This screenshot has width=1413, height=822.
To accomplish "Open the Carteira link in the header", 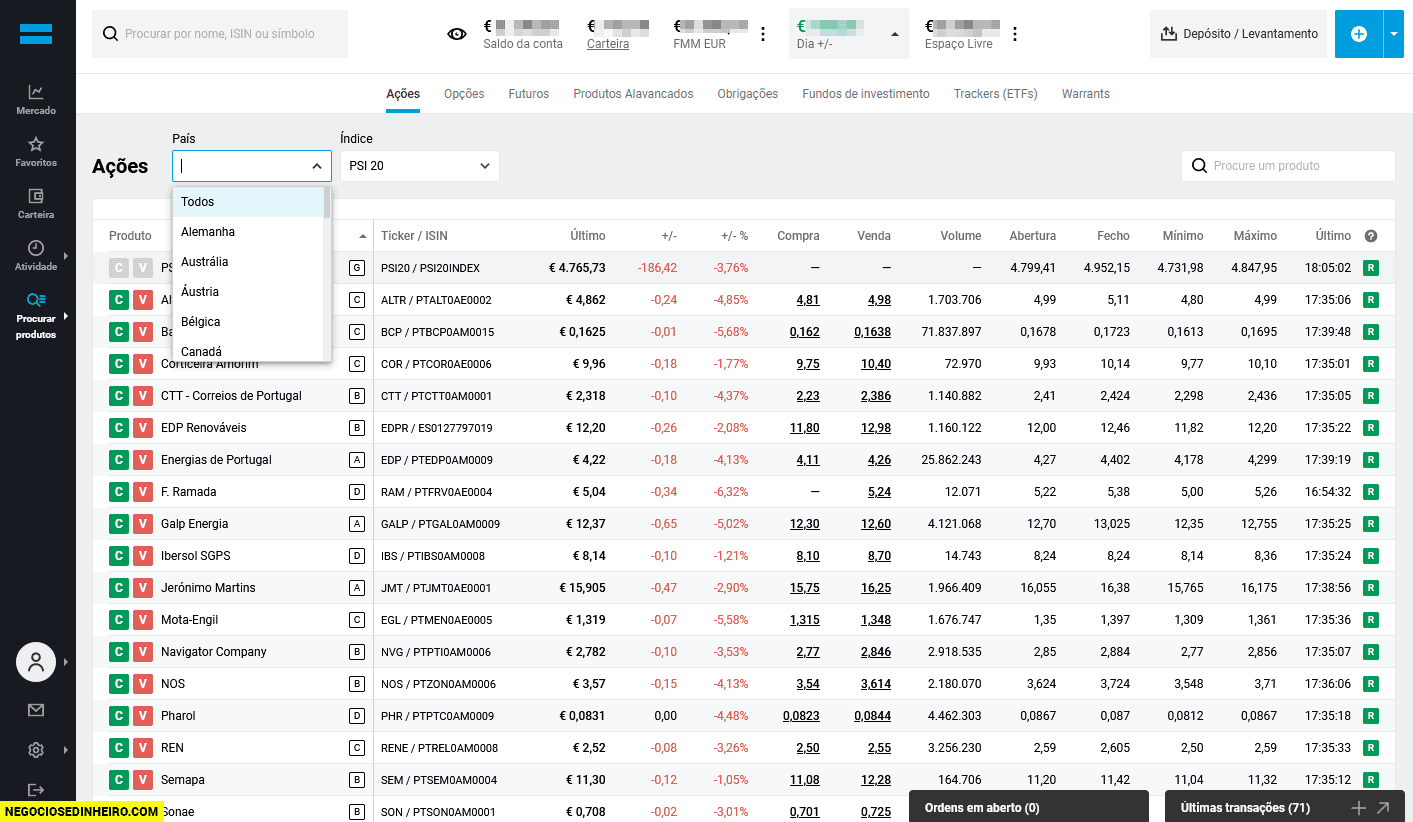I will (x=608, y=44).
